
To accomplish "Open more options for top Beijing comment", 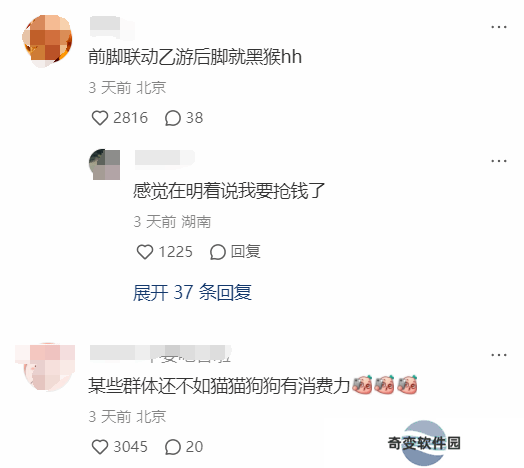I will [x=499, y=27].
